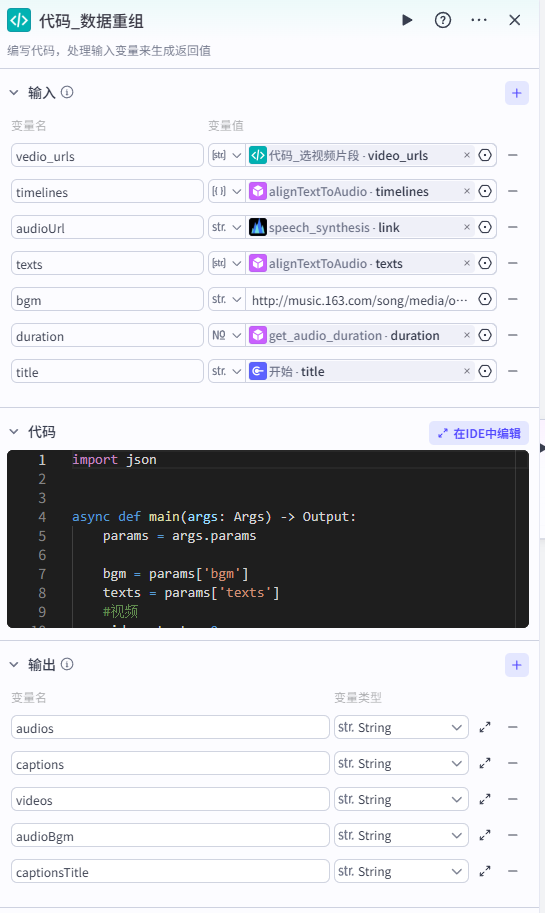Viewport: 545px width, 913px height.
Task: Click the 代码_数据重组 node title
Action: [x=91, y=22]
